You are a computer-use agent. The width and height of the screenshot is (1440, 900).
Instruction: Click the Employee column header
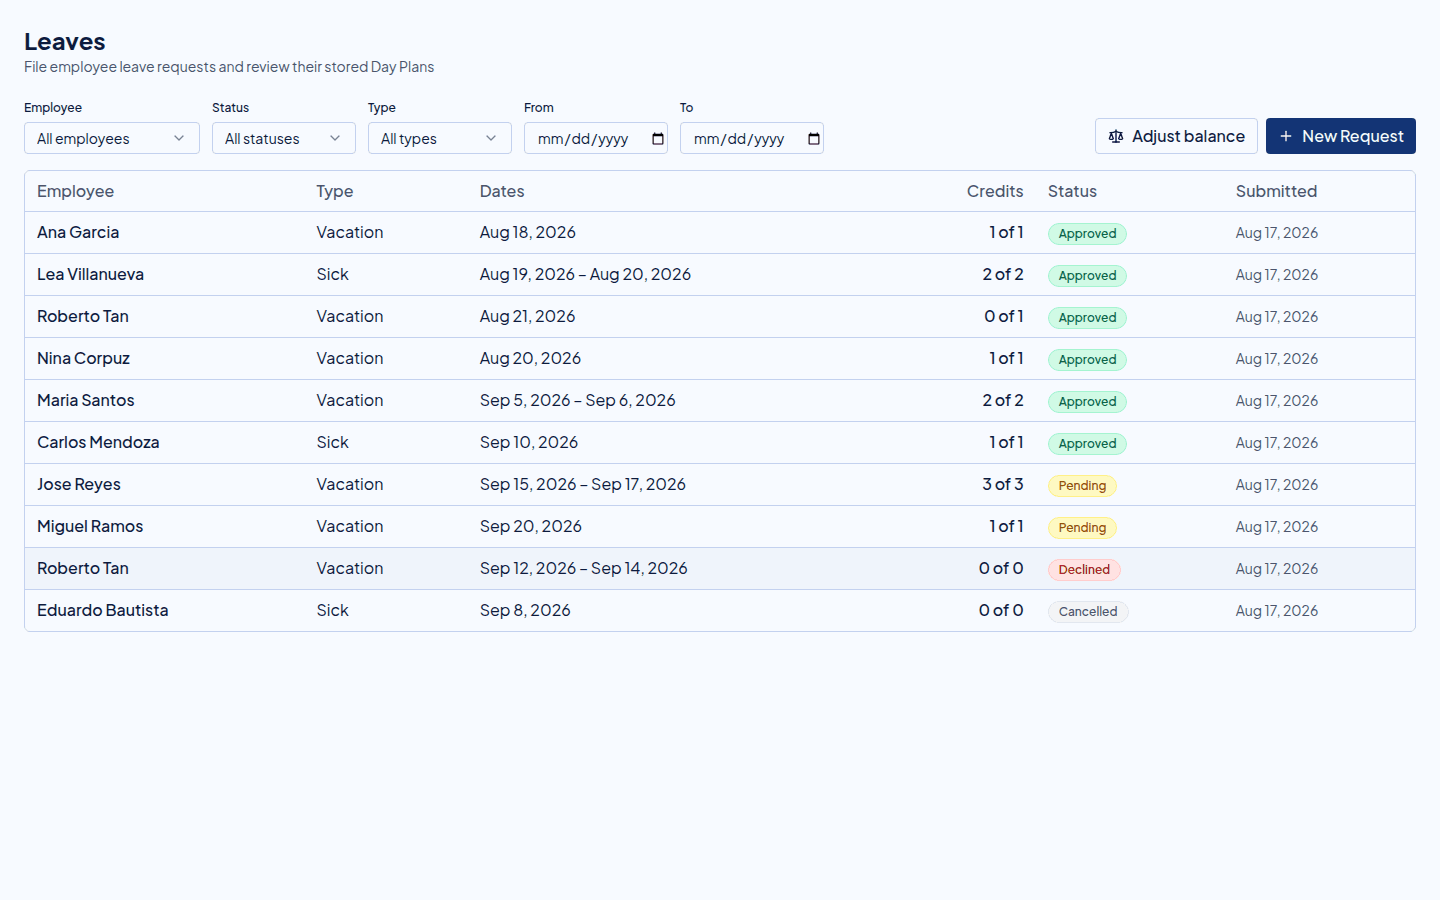coord(76,191)
